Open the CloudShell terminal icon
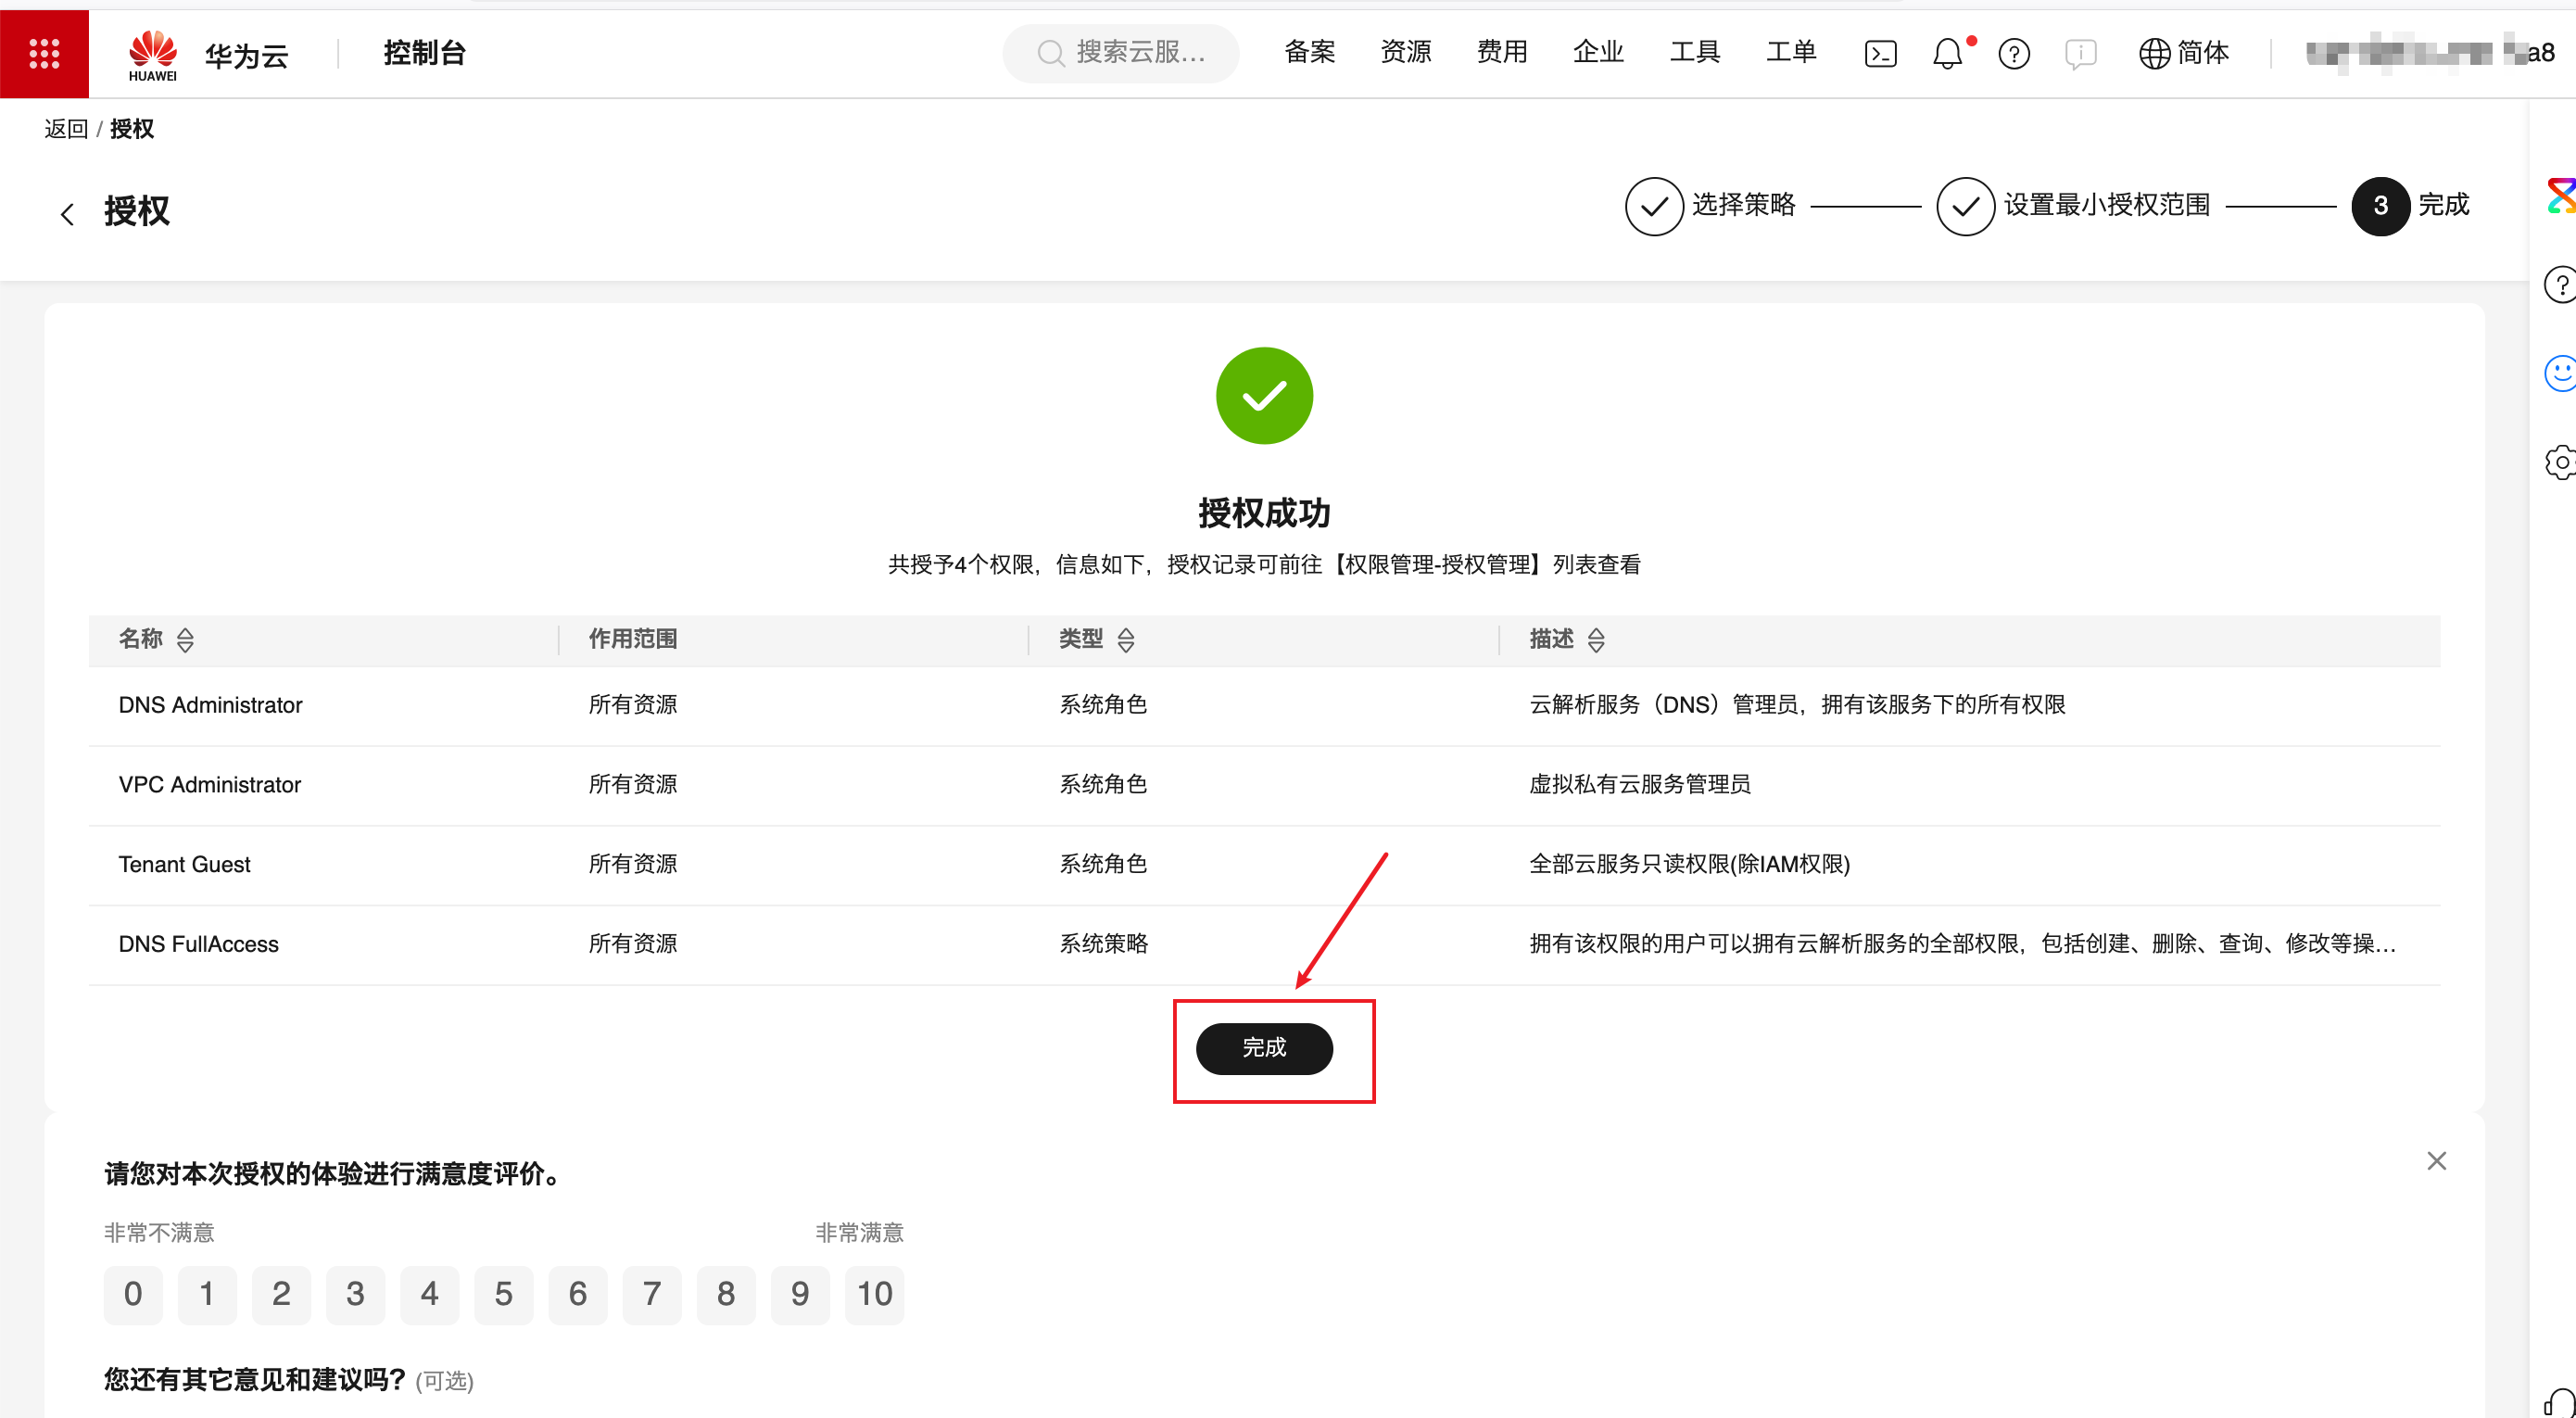The width and height of the screenshot is (2576, 1418). click(x=1880, y=53)
